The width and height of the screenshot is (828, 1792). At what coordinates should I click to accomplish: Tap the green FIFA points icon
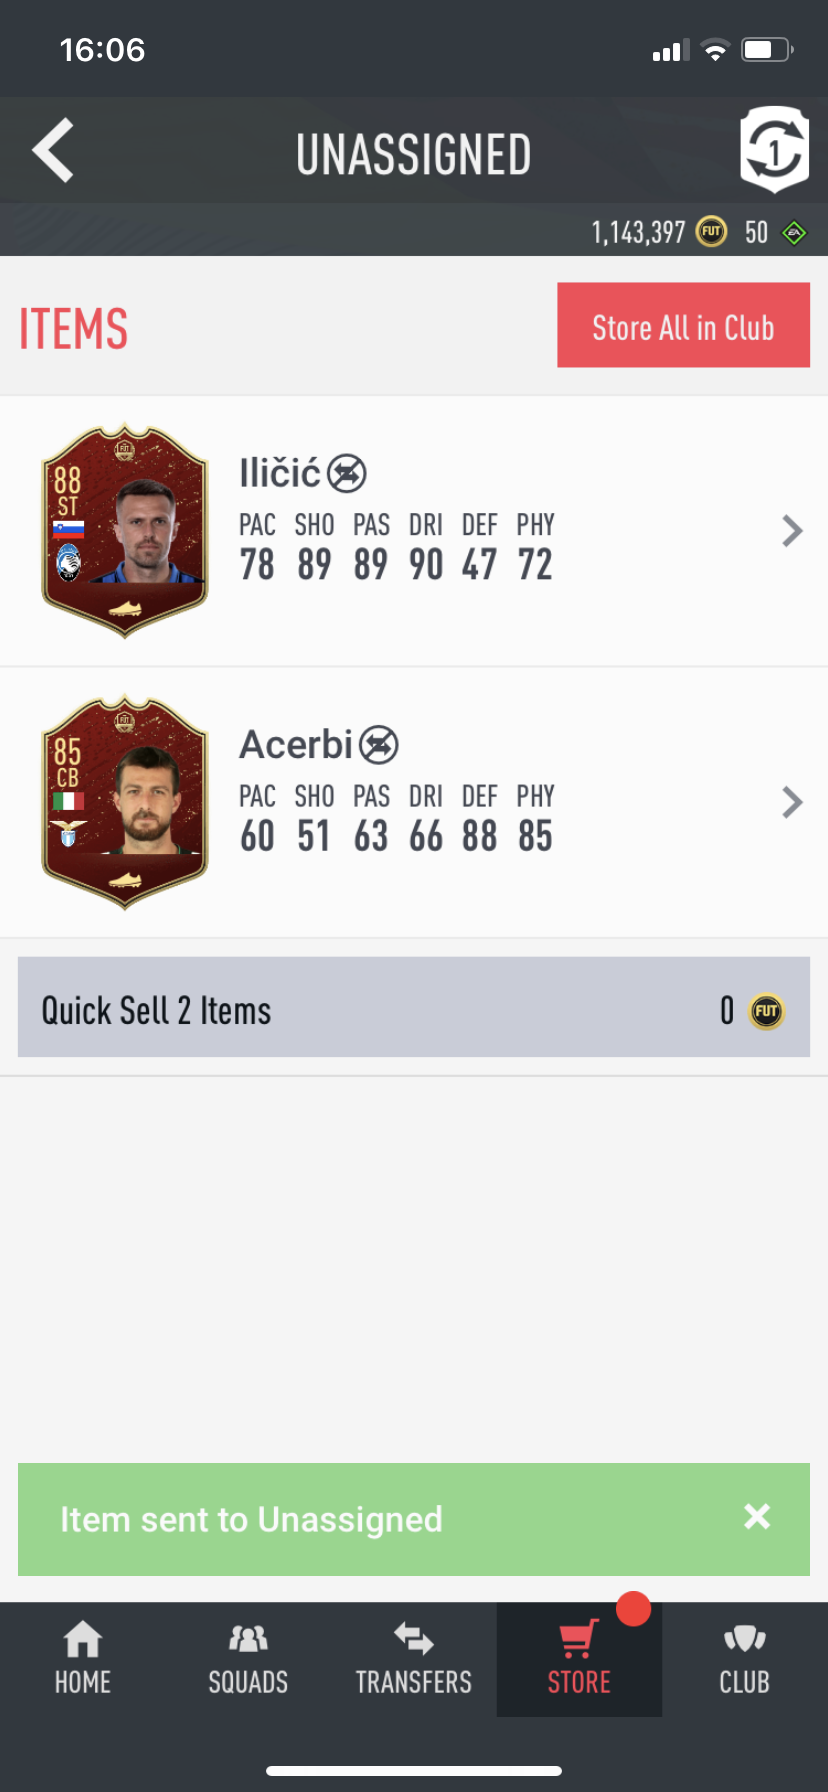(794, 233)
